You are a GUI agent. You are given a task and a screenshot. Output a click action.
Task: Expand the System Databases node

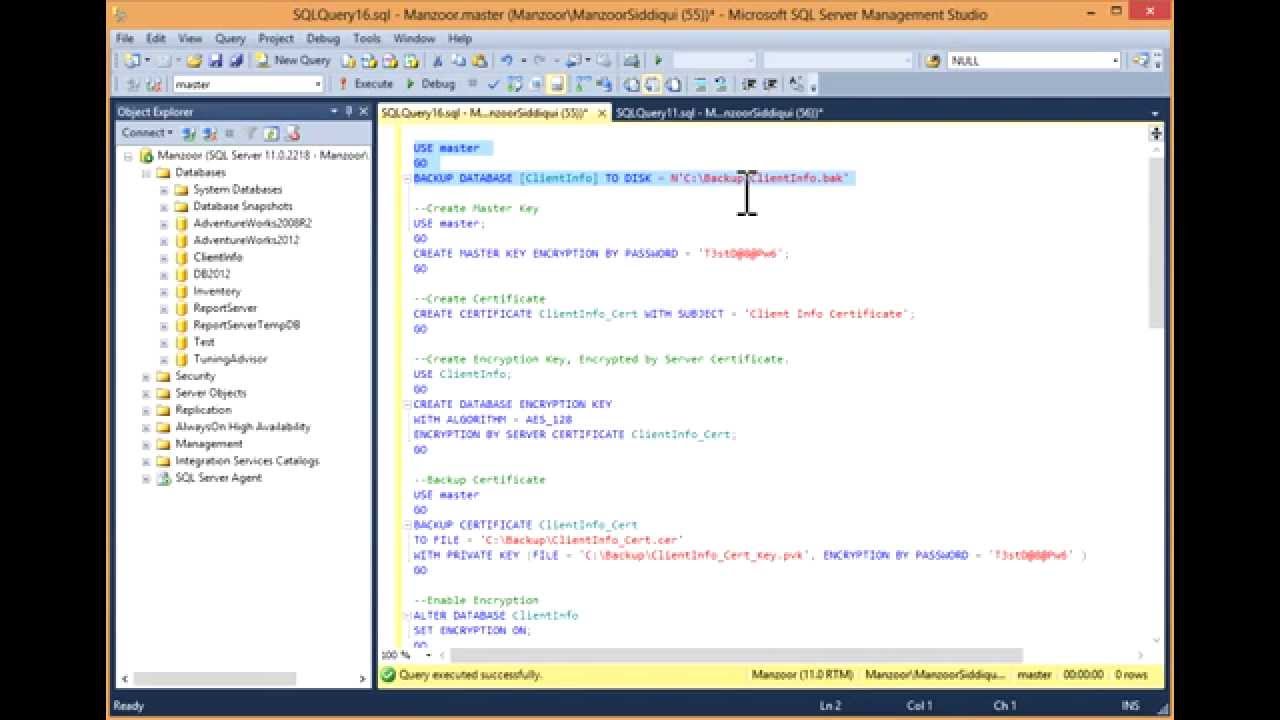pos(164,189)
